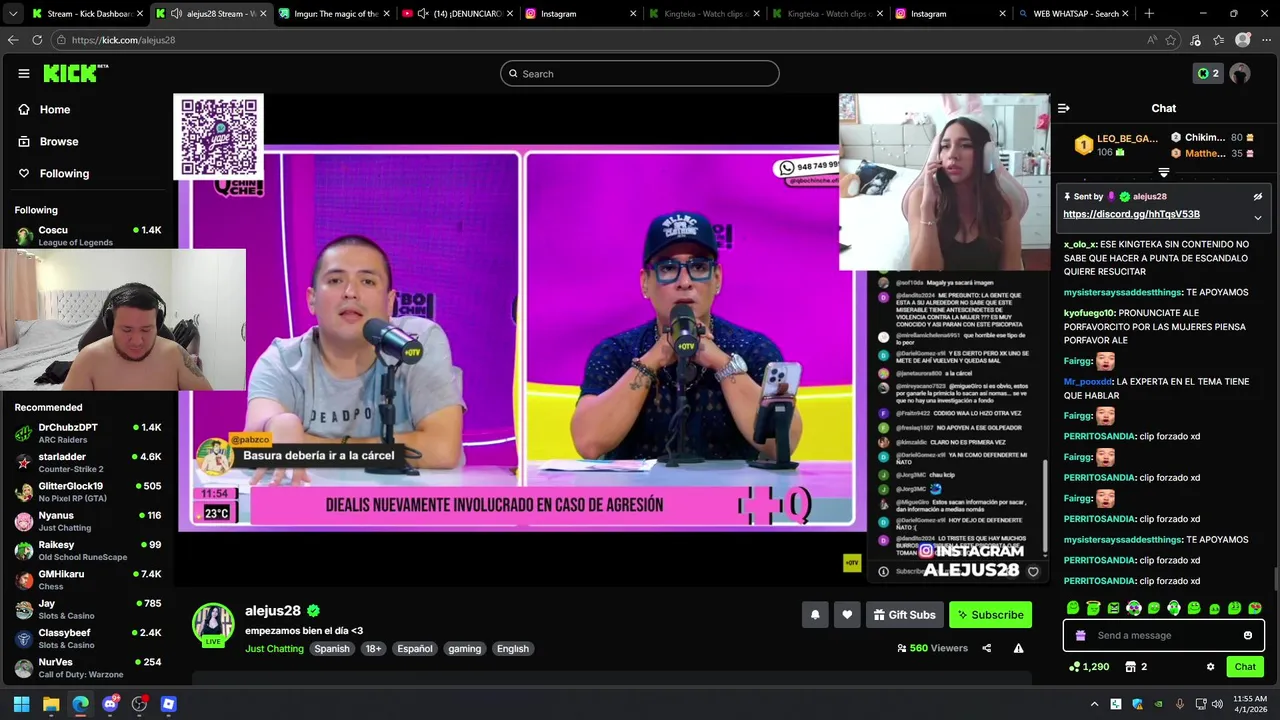Click the Just Chatting category link
The image size is (1280, 720).
point(274,648)
